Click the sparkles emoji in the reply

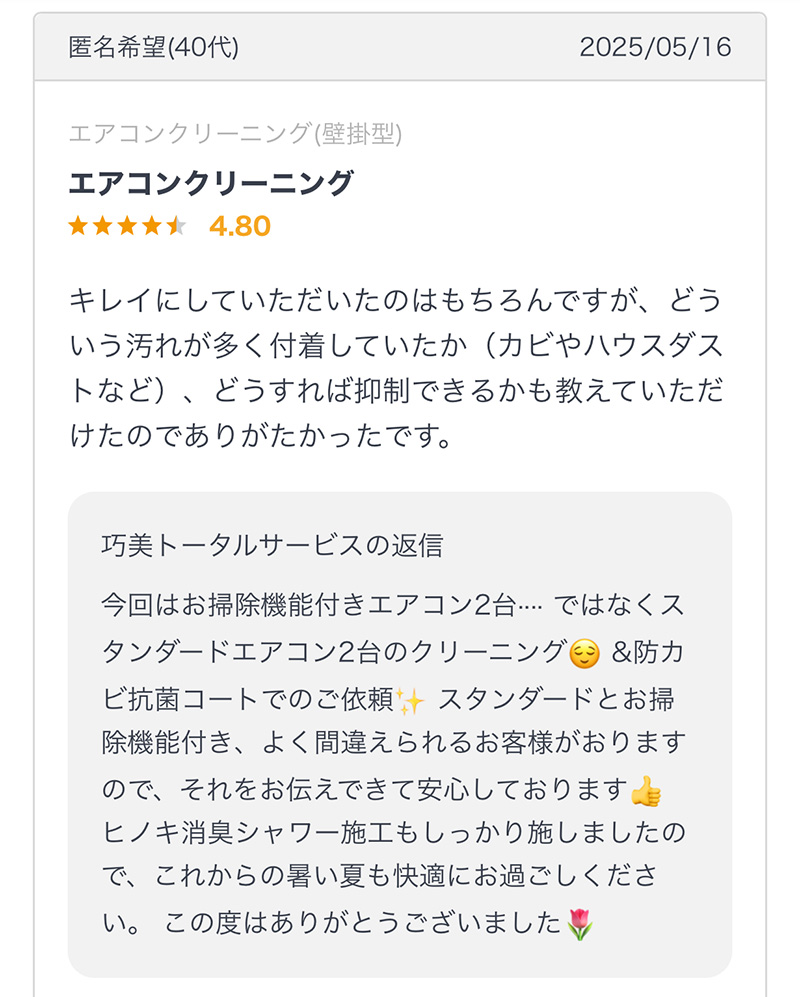click(410, 701)
